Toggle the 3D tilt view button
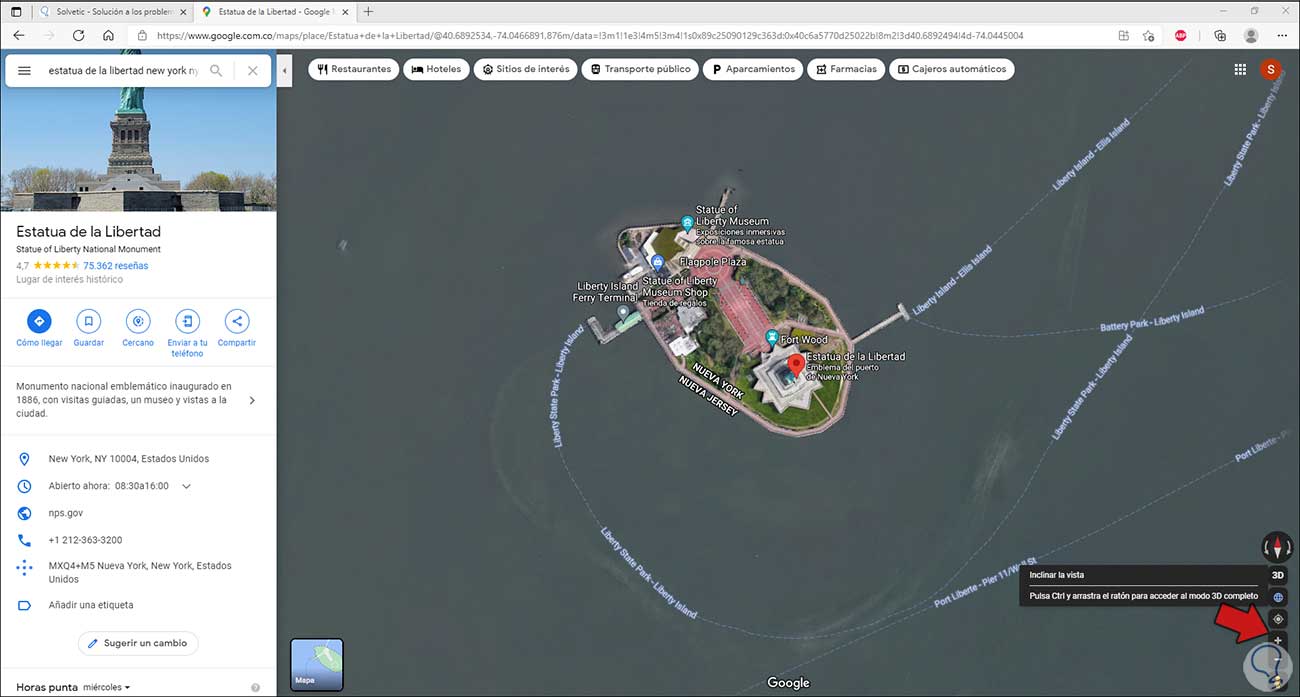This screenshot has width=1300, height=697. click(x=1278, y=575)
